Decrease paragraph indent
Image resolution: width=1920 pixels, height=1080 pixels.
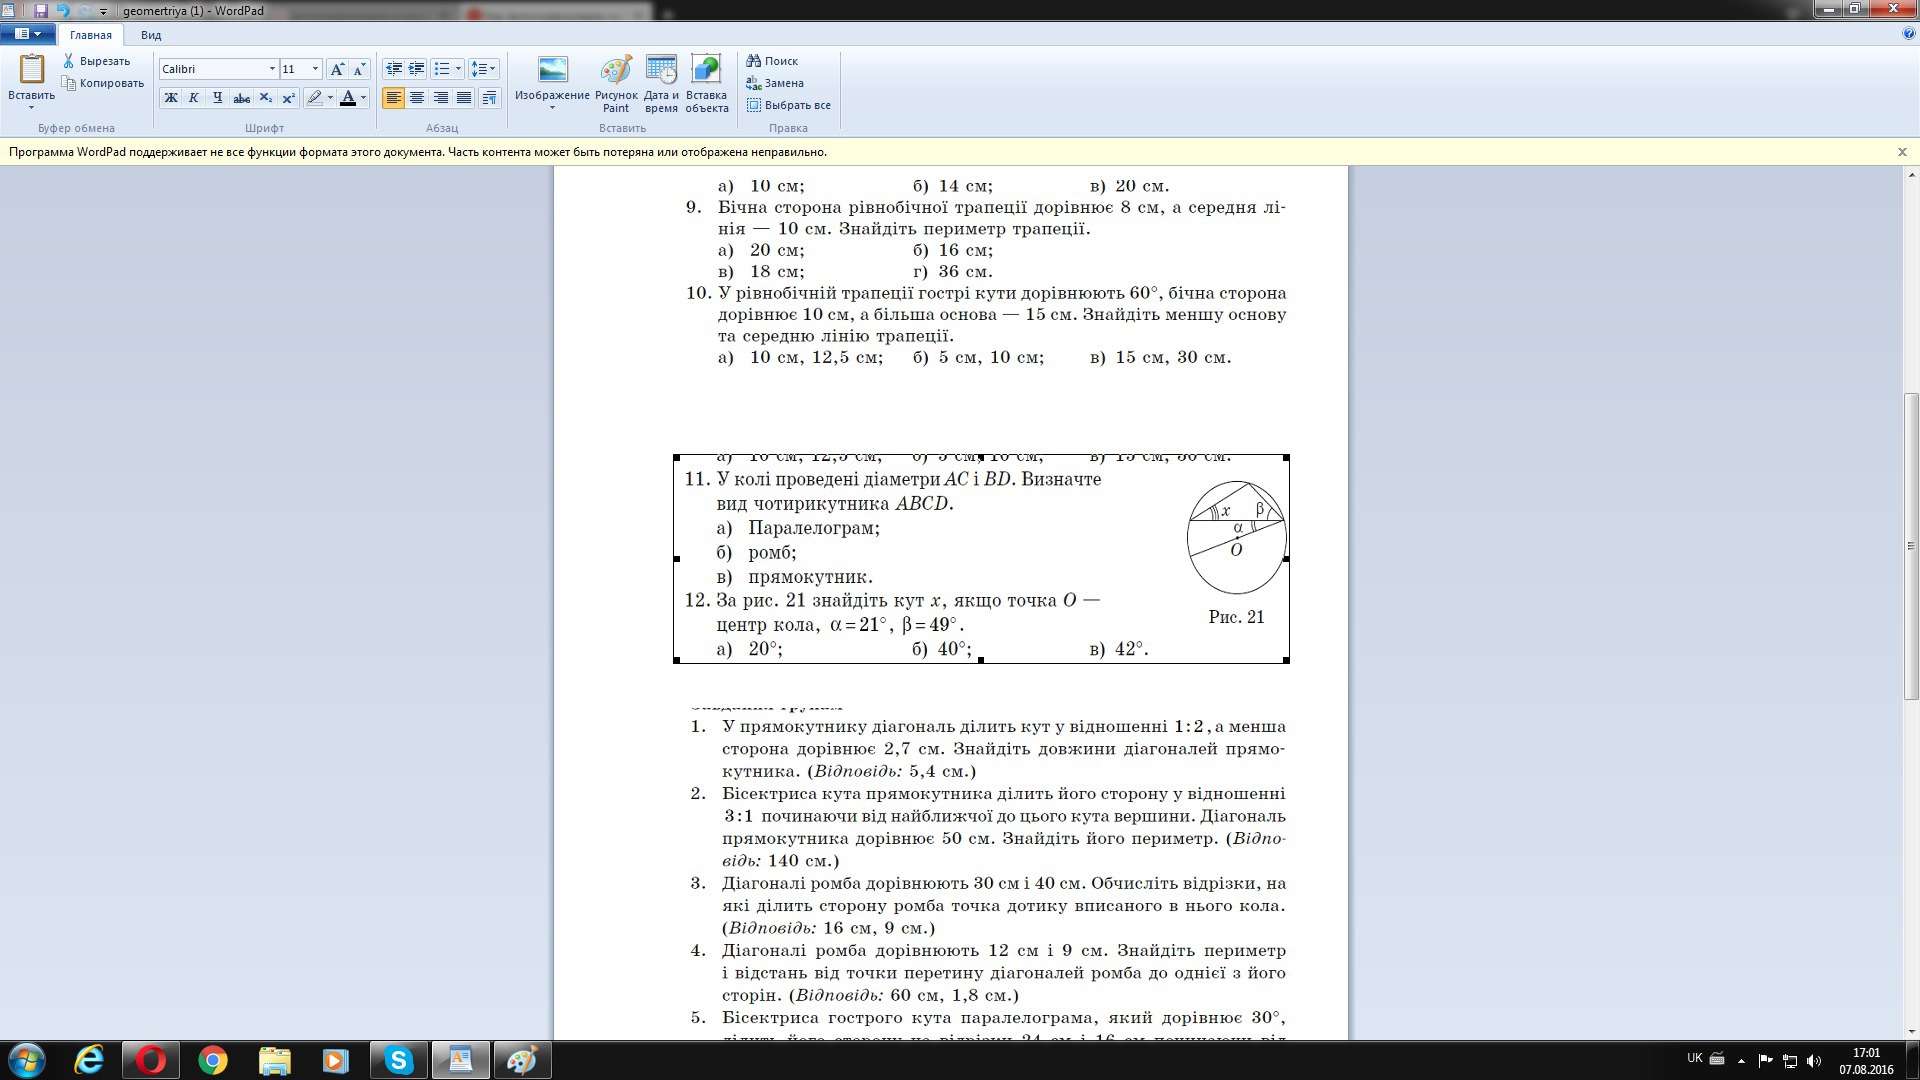pyautogui.click(x=394, y=69)
